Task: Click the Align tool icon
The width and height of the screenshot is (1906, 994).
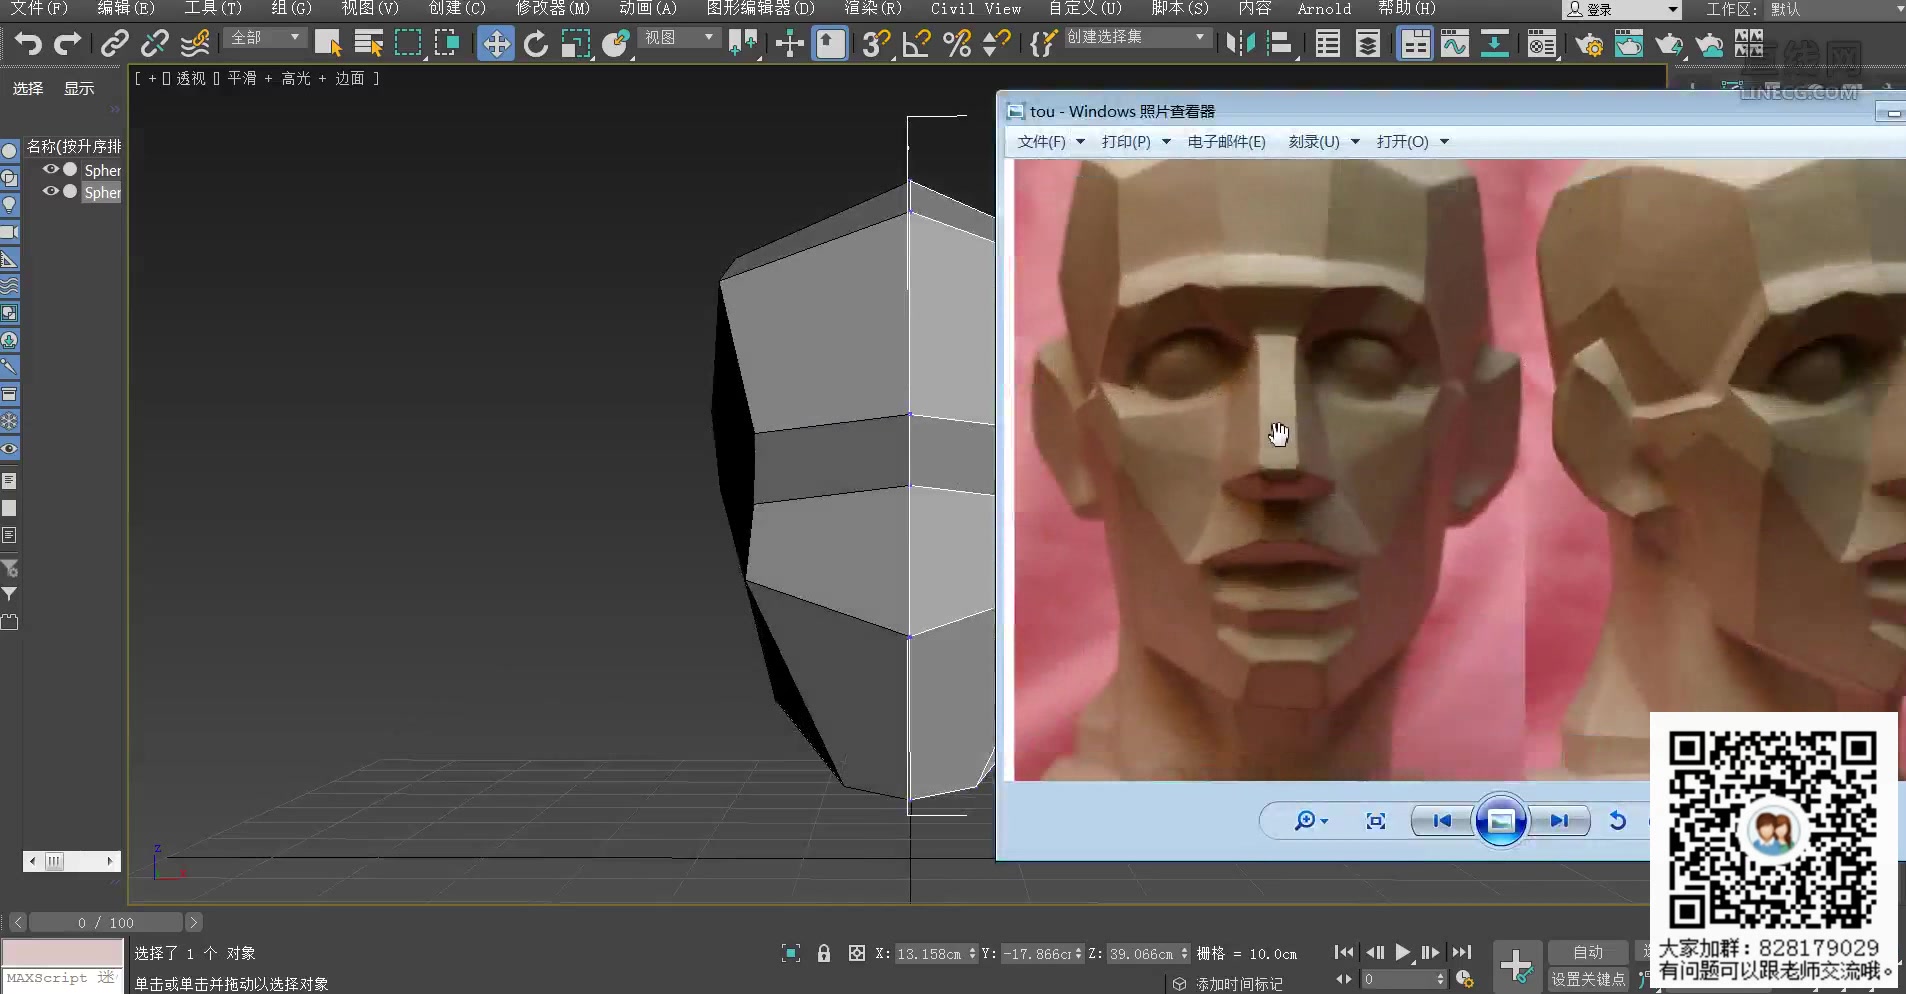Action: tap(1281, 44)
